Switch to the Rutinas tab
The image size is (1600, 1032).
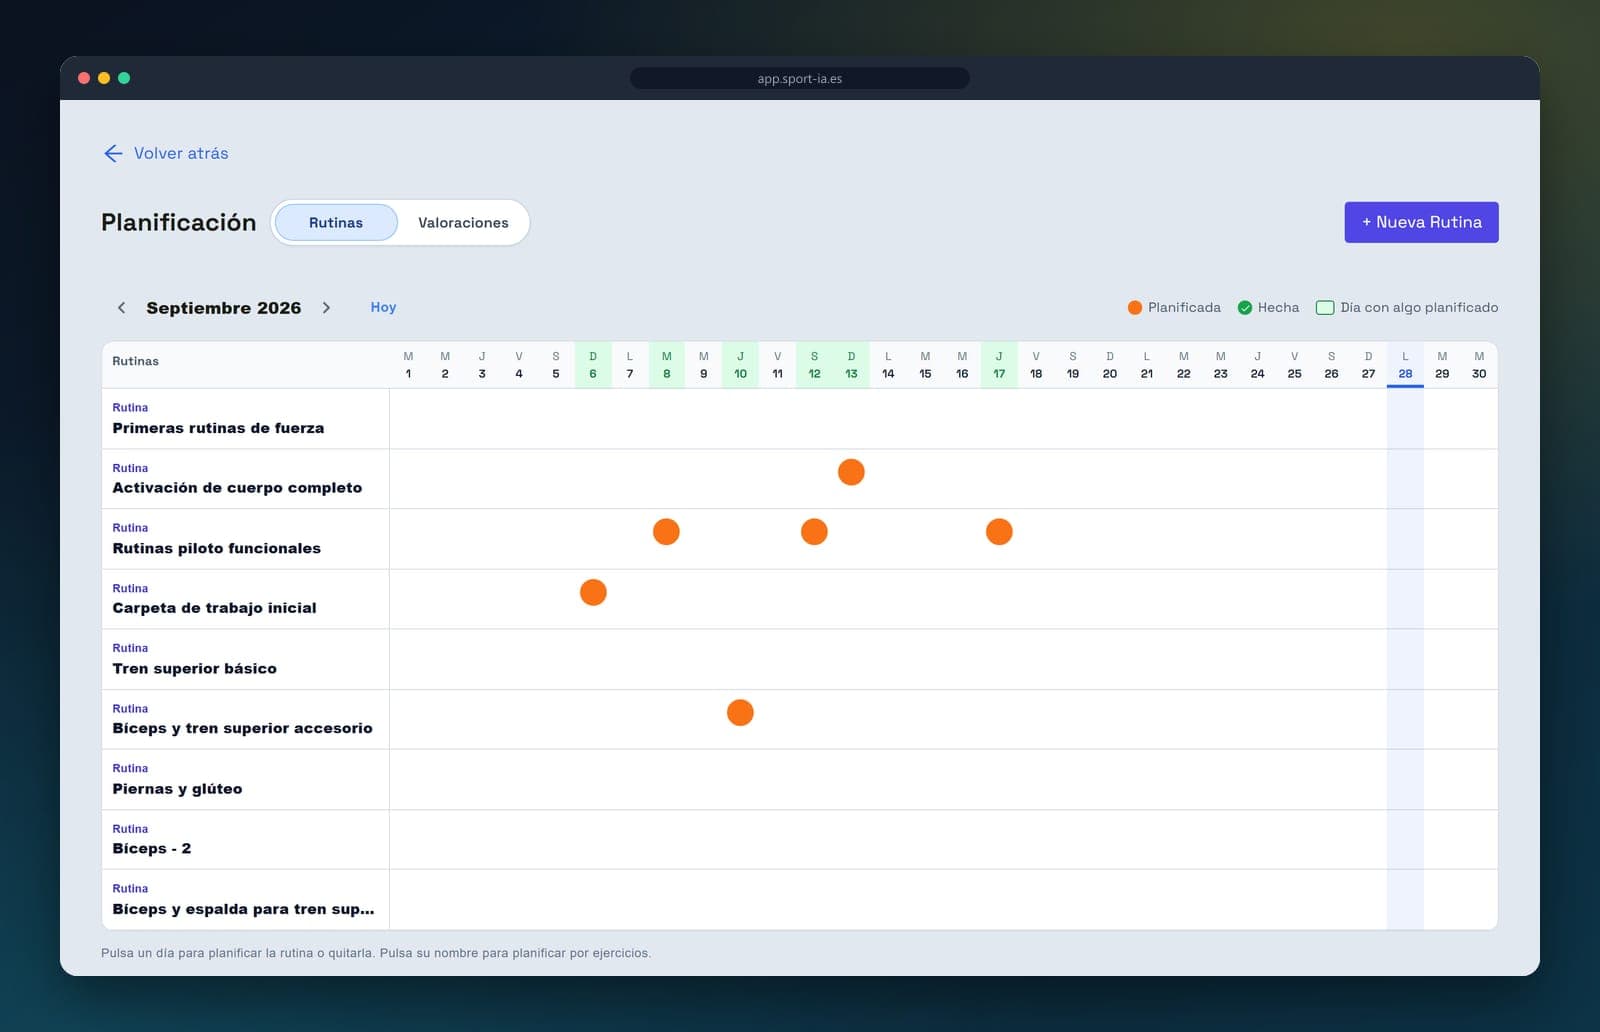[x=336, y=223]
